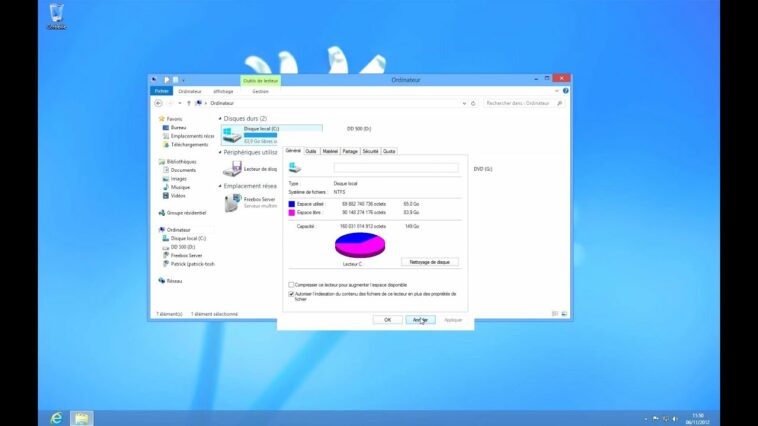Uncheck the file content indexing checkbox

coord(291,294)
